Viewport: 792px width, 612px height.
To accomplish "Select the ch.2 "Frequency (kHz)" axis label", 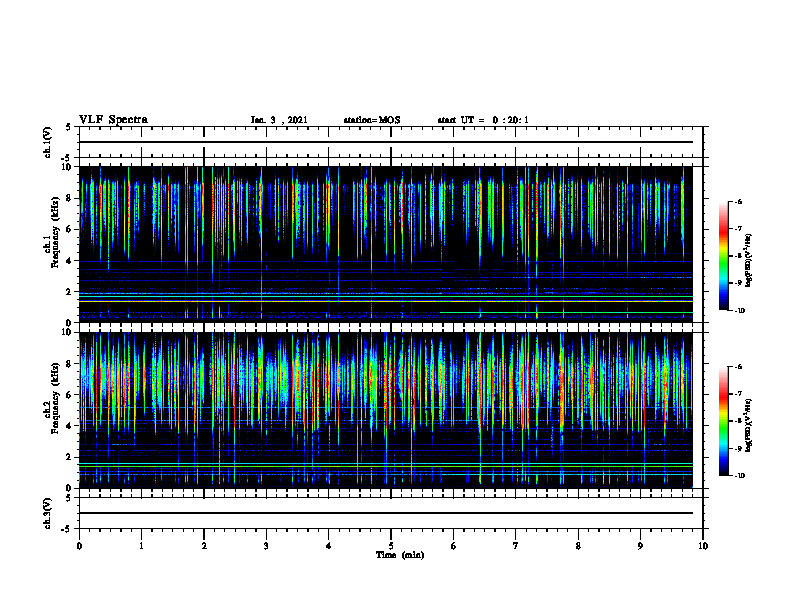I will [55, 398].
